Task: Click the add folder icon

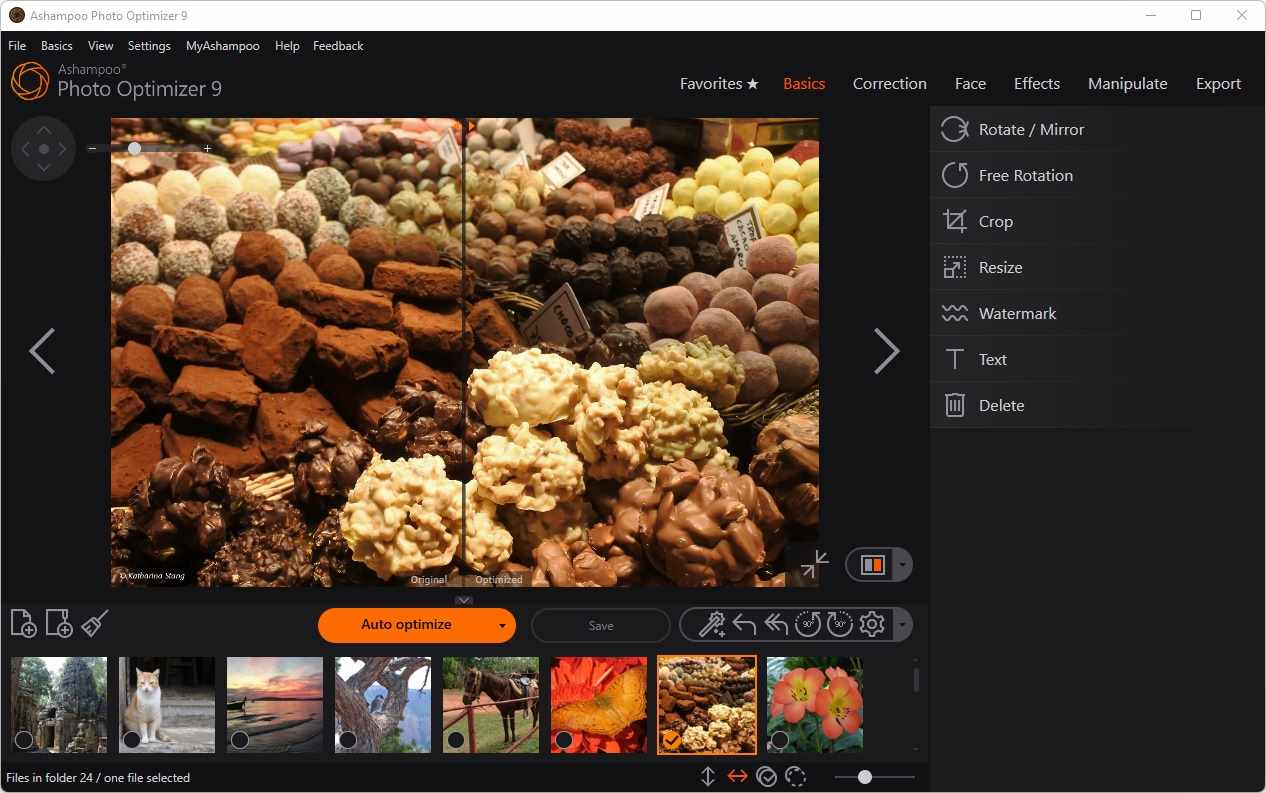Action: (59, 623)
